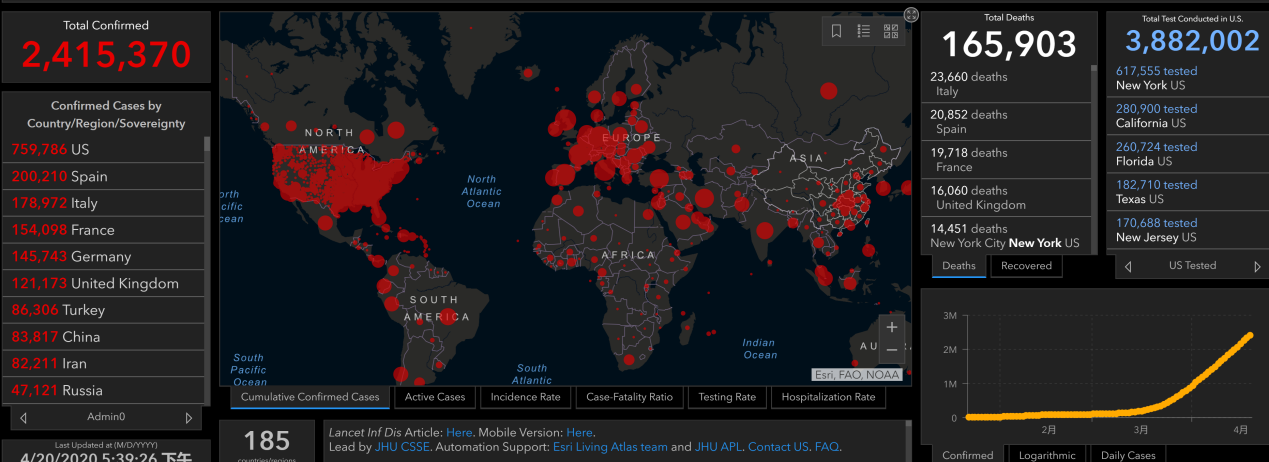Screen dimensions: 1269x462
Task: View the Daily Cases chart tab
Action: tap(1127, 455)
